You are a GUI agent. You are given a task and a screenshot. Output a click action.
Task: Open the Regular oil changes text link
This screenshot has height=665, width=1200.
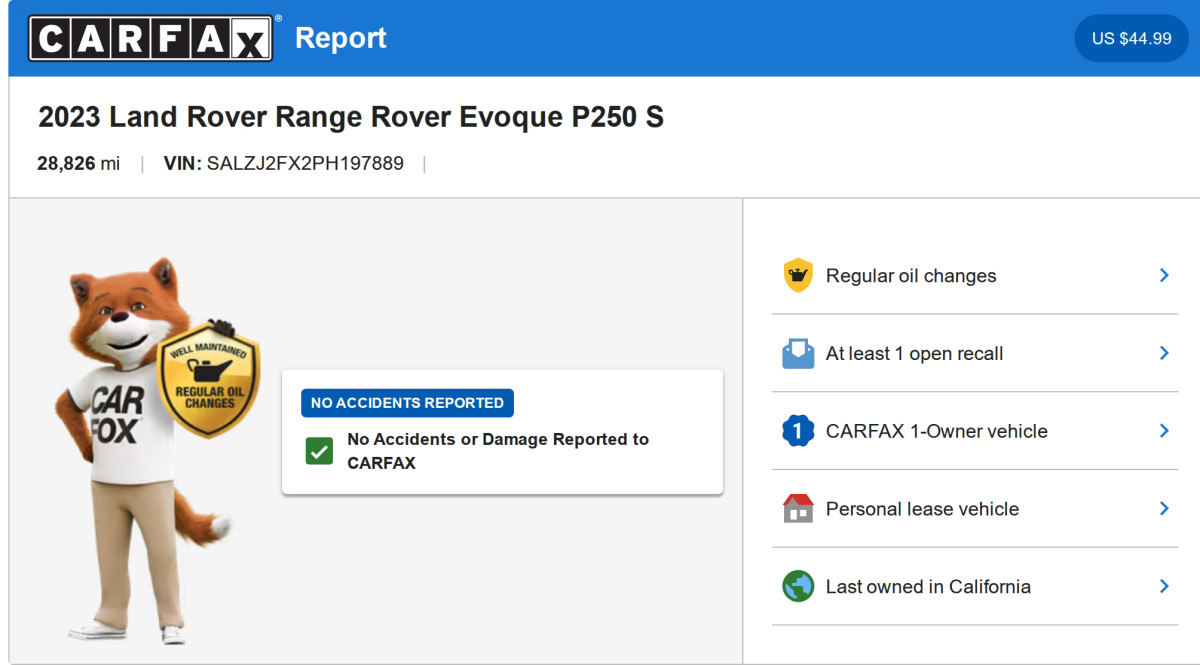point(910,276)
